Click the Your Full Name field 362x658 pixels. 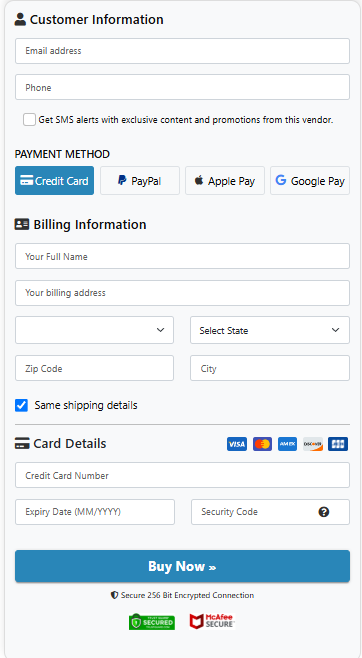pyautogui.click(x=182, y=256)
